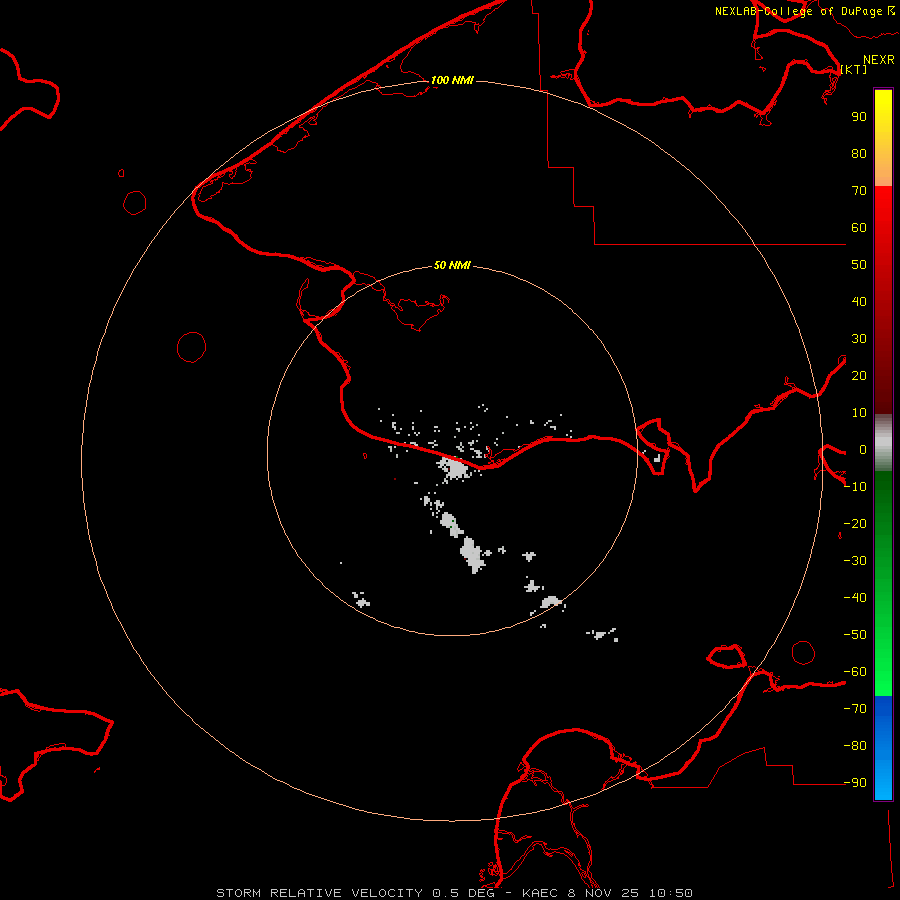Click the "NEXLAB-College of DuPage" credit text

[798, 11]
